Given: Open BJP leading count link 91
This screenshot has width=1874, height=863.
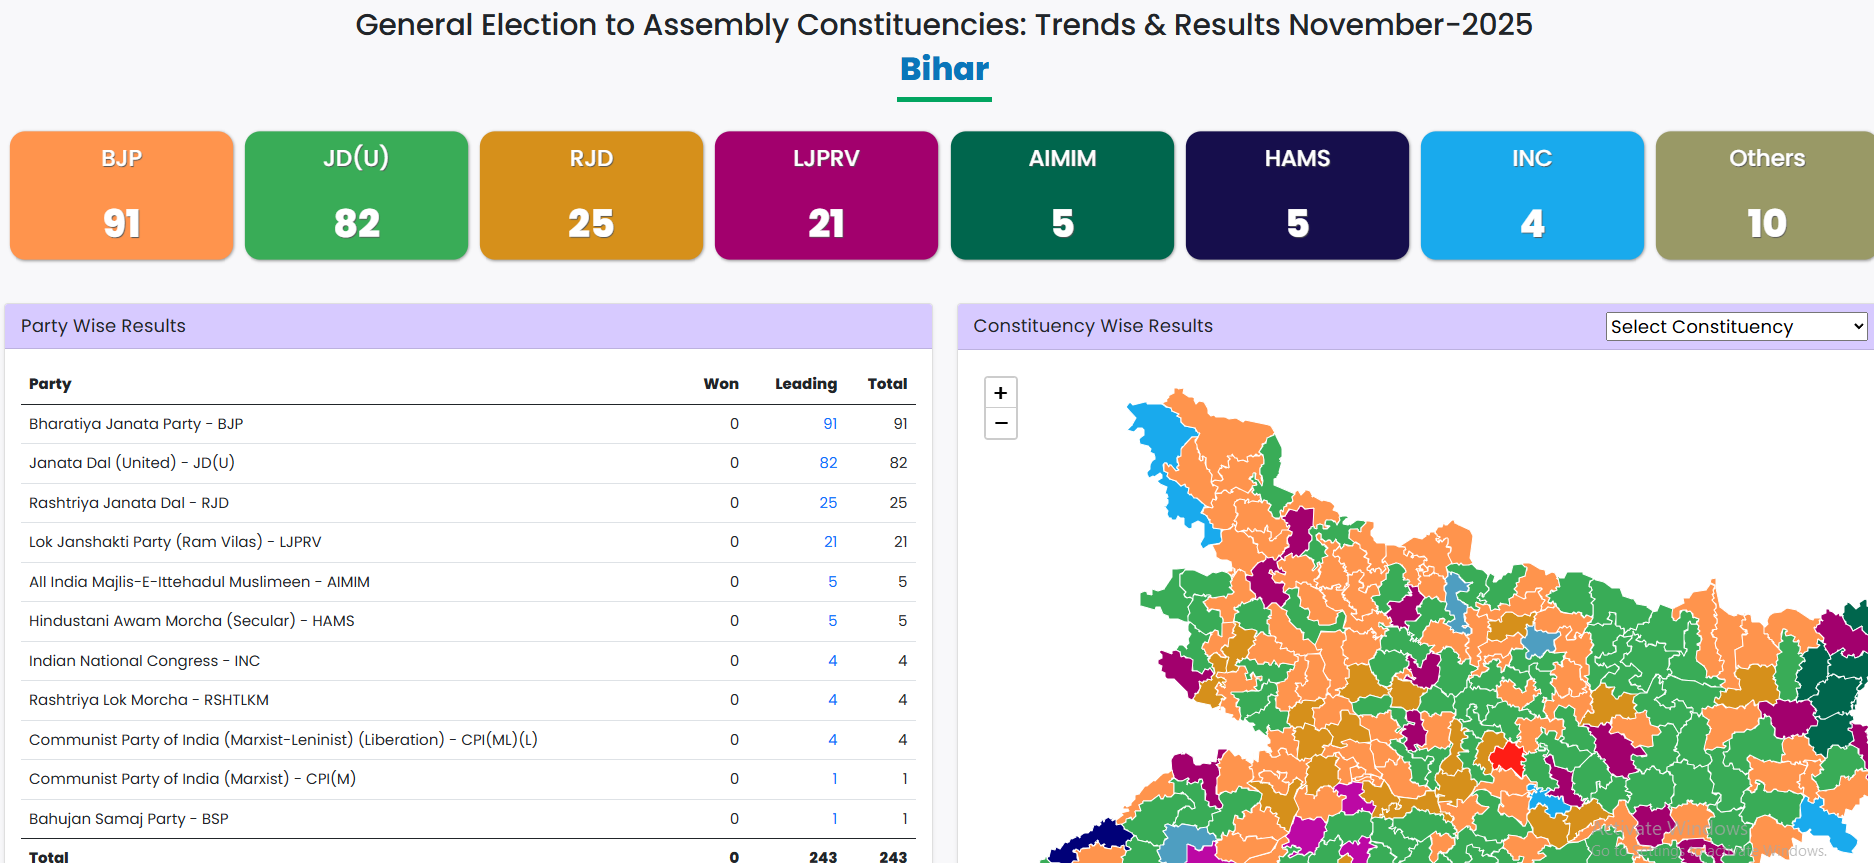Looking at the screenshot, I should [830, 424].
